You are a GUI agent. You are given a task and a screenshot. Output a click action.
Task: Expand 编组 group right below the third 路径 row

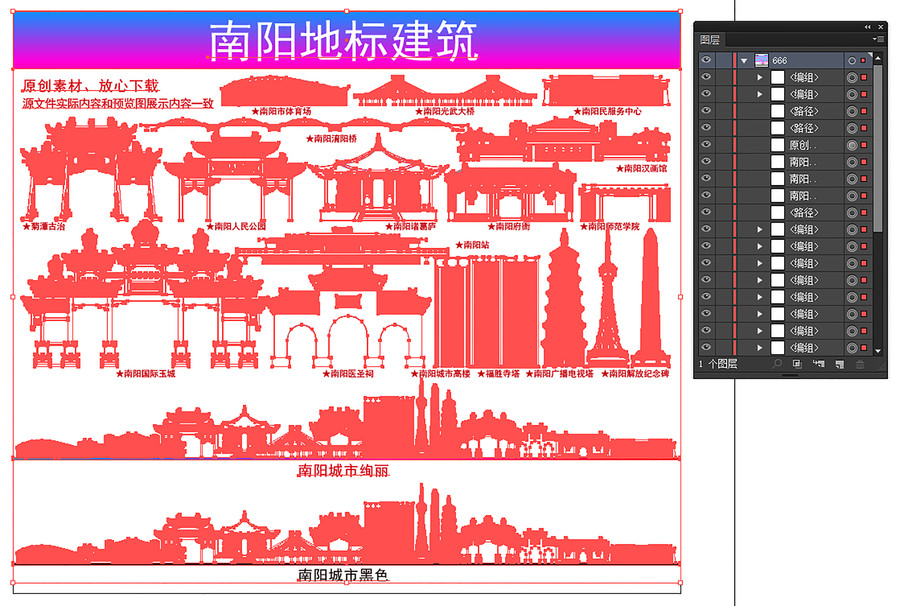tap(759, 230)
